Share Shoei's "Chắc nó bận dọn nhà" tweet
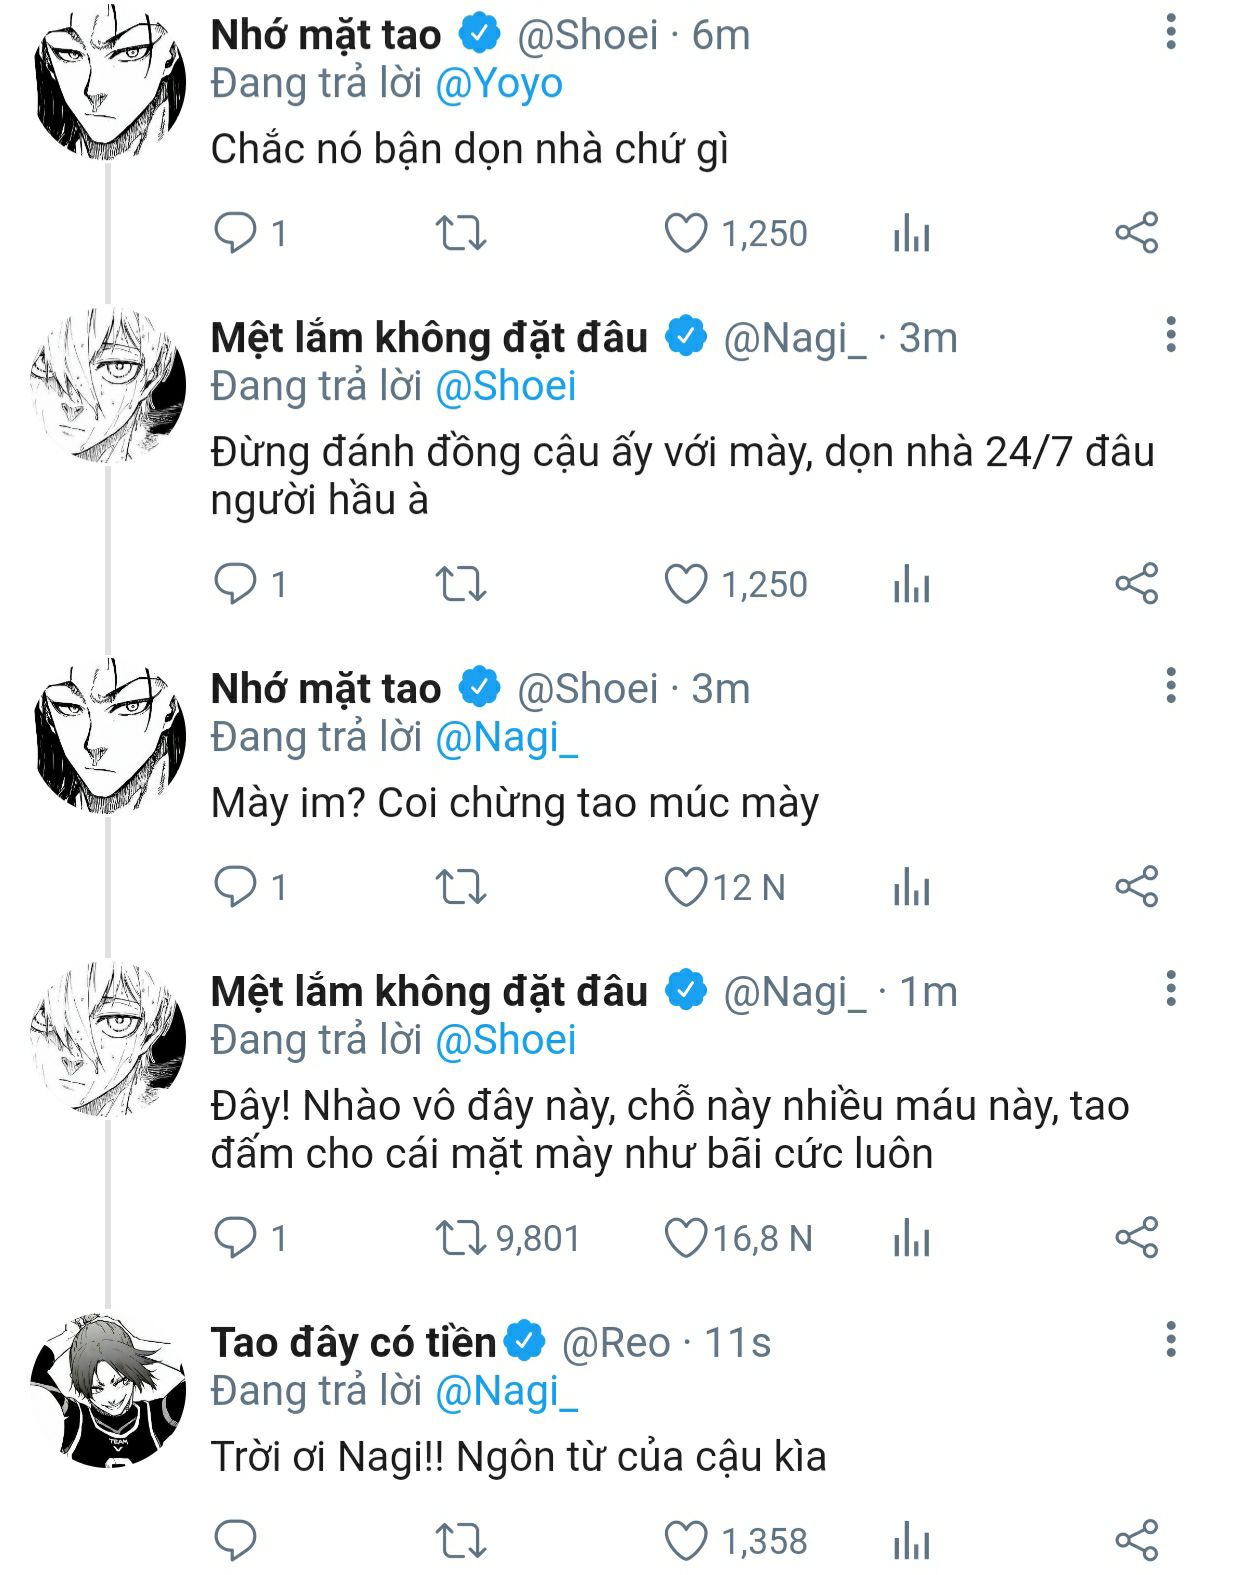This screenshot has height=1575, width=1234. 1136,233
